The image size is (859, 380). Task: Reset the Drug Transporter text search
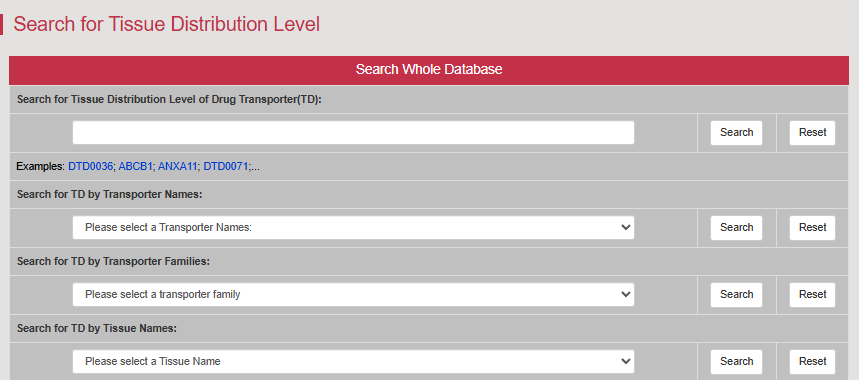tap(812, 133)
